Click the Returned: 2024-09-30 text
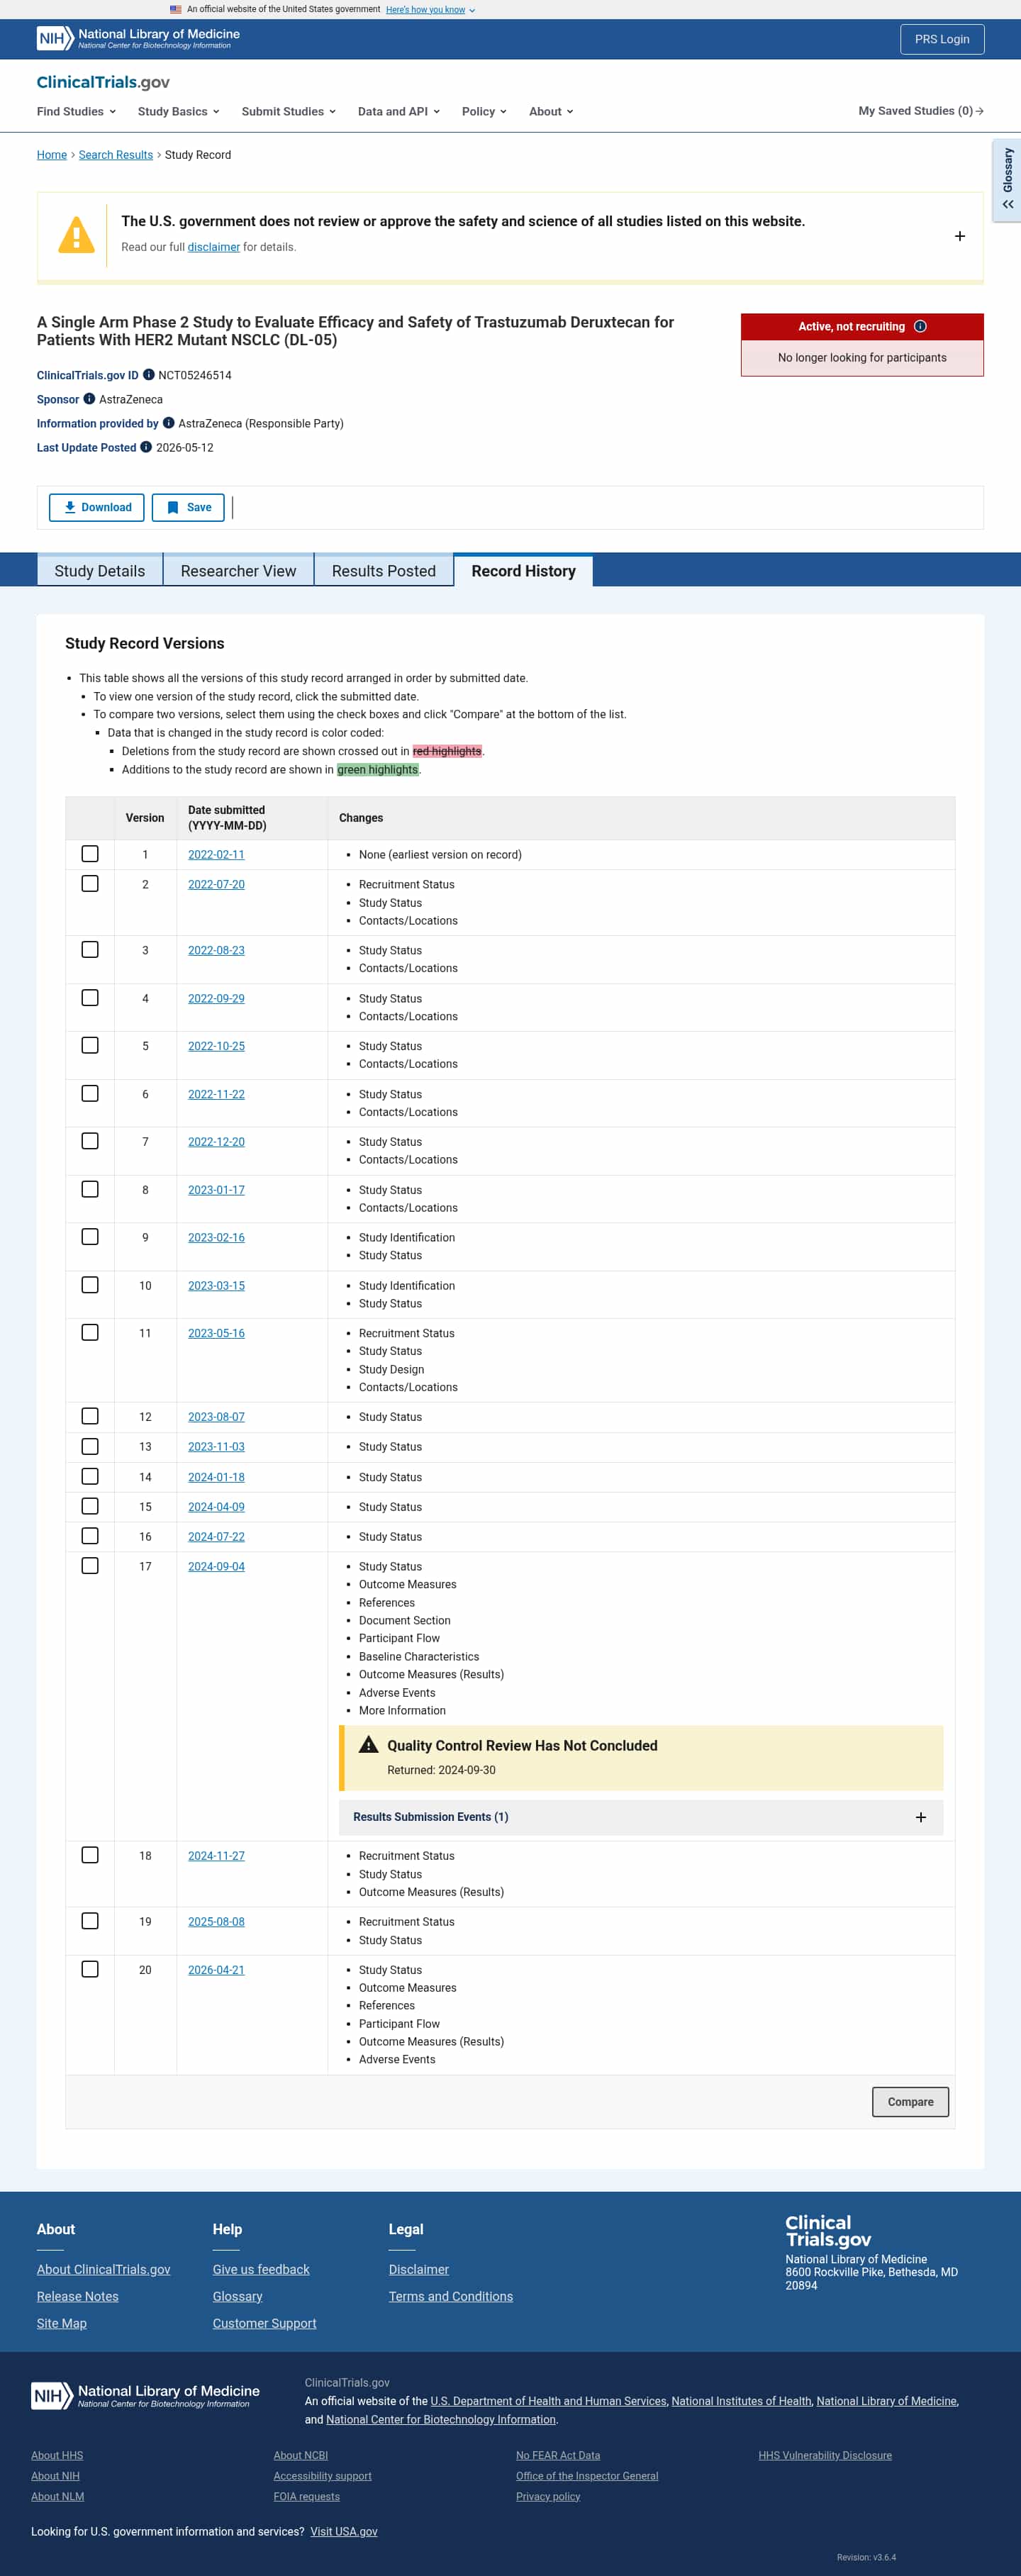This screenshot has width=1021, height=2576. 441,1770
